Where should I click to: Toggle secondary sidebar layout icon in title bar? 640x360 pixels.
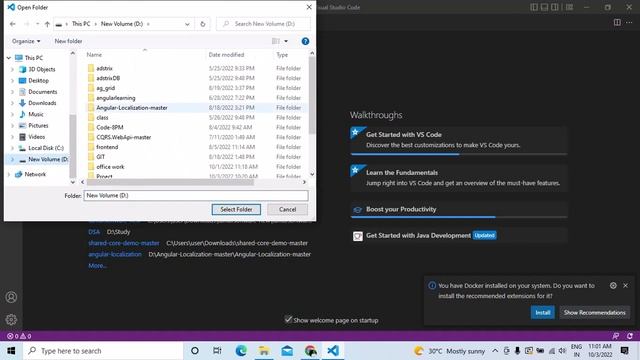tap(555, 7)
